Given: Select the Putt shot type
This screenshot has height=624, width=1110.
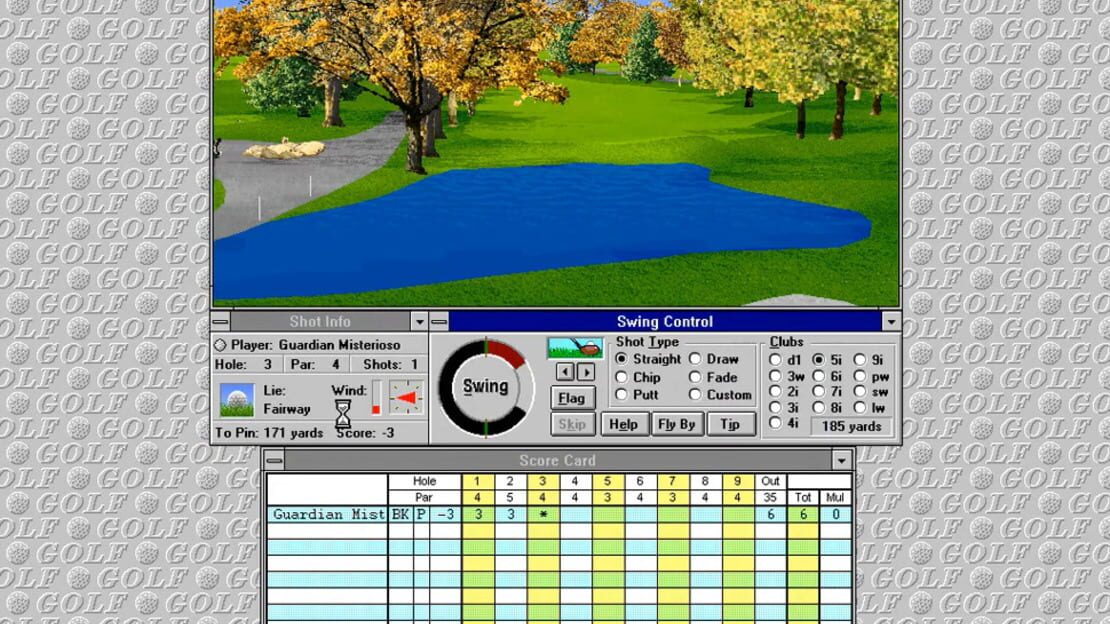Looking at the screenshot, I should click(x=637, y=395).
